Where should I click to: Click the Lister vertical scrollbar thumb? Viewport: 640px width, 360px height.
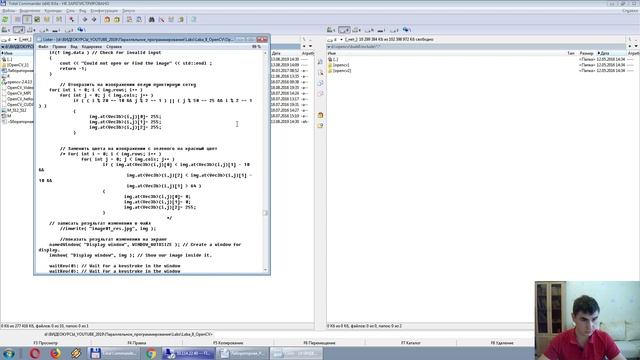coord(266,213)
